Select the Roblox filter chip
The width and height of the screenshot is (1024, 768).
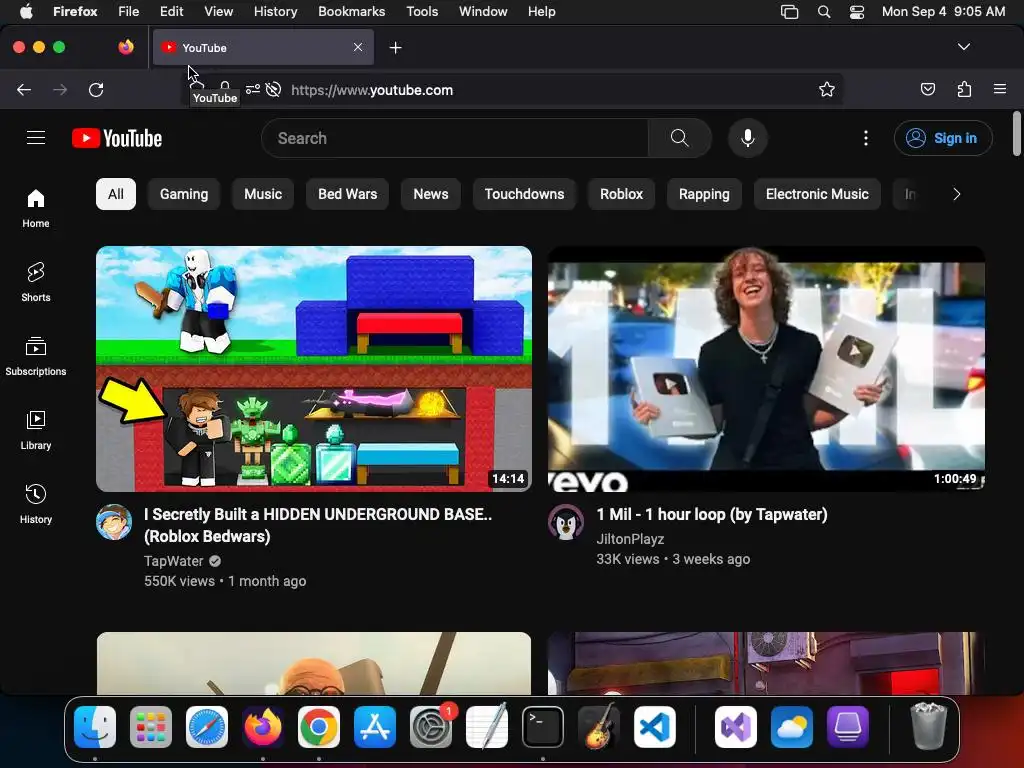621,194
